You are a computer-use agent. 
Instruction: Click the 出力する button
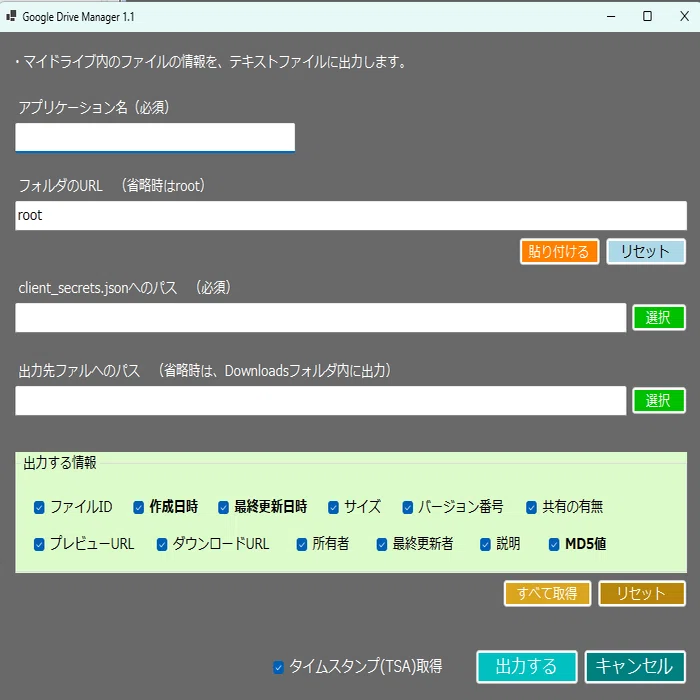[527, 667]
